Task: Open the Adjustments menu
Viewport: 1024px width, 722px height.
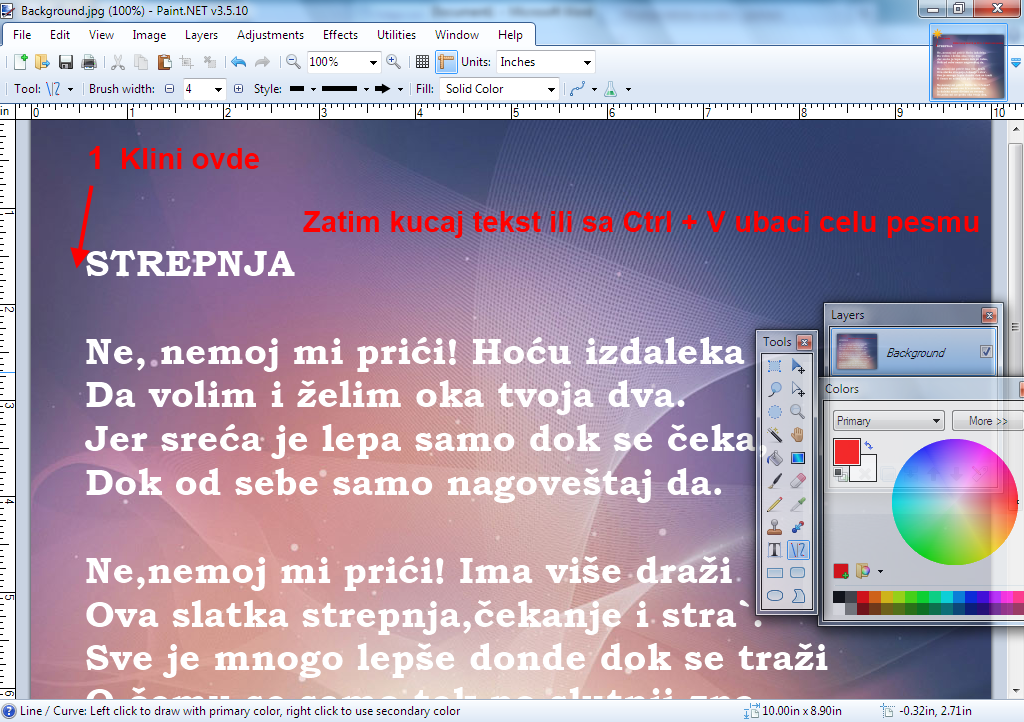Action: pyautogui.click(x=270, y=35)
